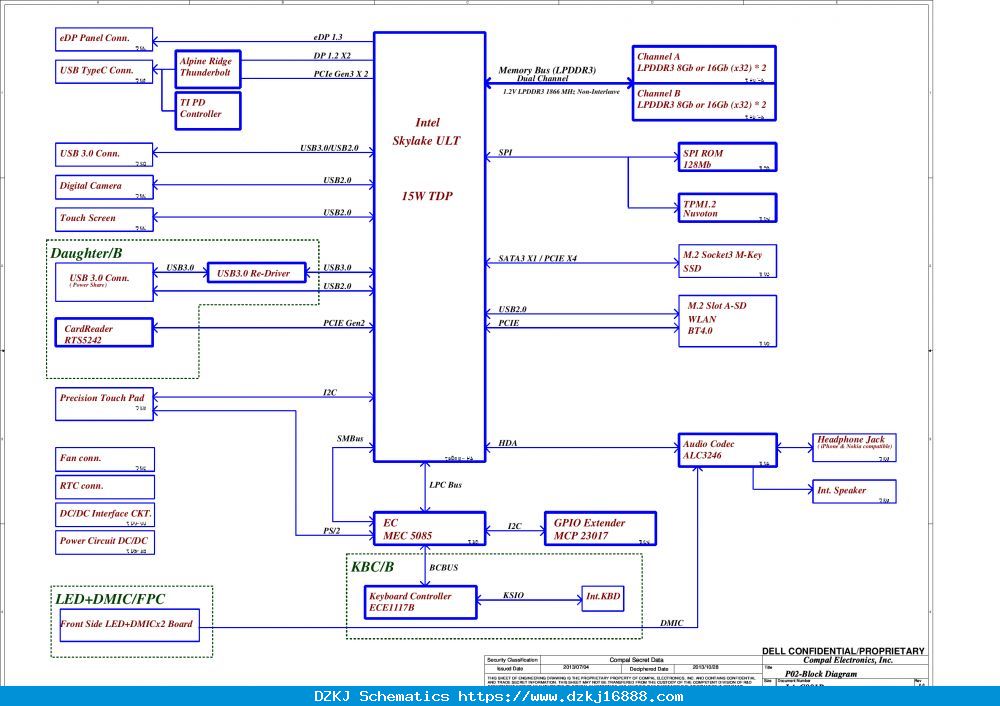Image resolution: width=1000 pixels, height=706 pixels.
Task: Click the Front Side LED+DMICx2 Board box
Action: 129,626
